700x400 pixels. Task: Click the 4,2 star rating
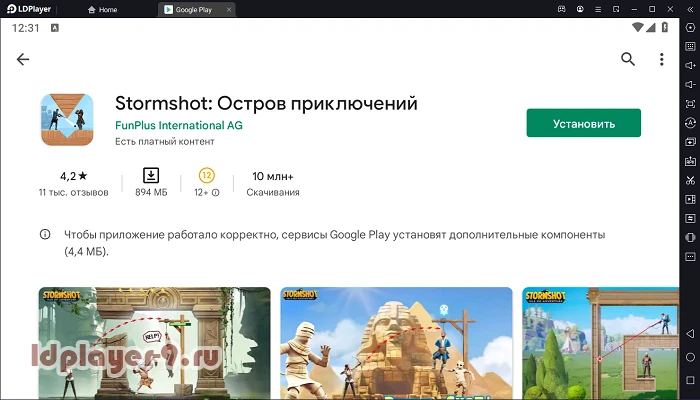coord(74,176)
